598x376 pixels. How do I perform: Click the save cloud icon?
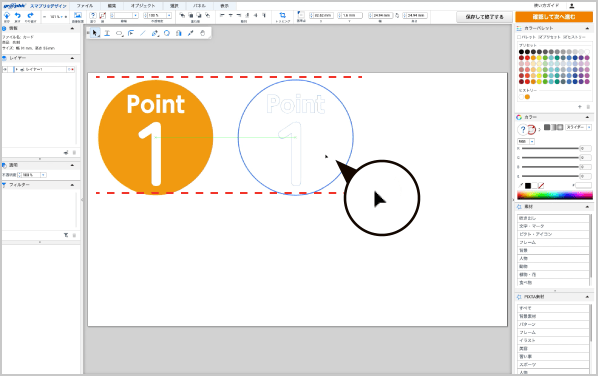6,15
